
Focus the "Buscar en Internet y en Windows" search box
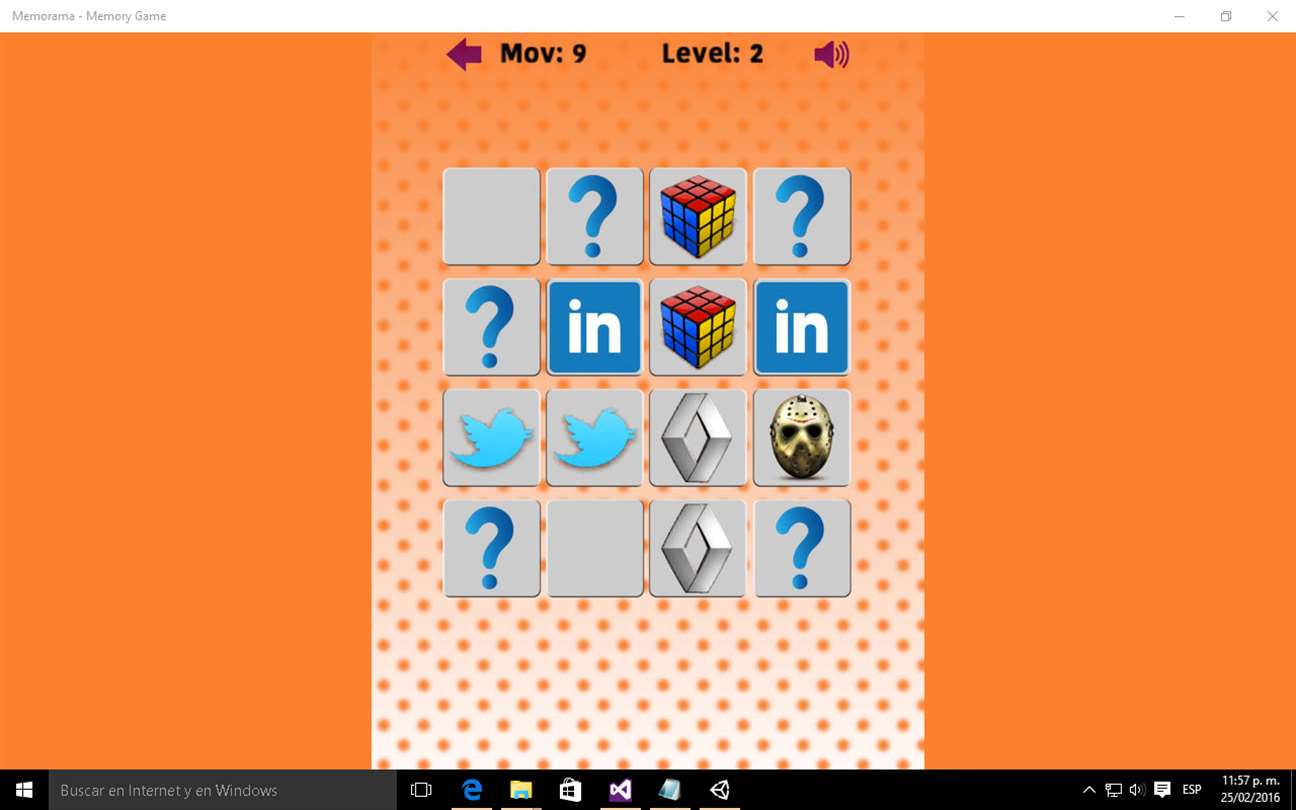[222, 790]
